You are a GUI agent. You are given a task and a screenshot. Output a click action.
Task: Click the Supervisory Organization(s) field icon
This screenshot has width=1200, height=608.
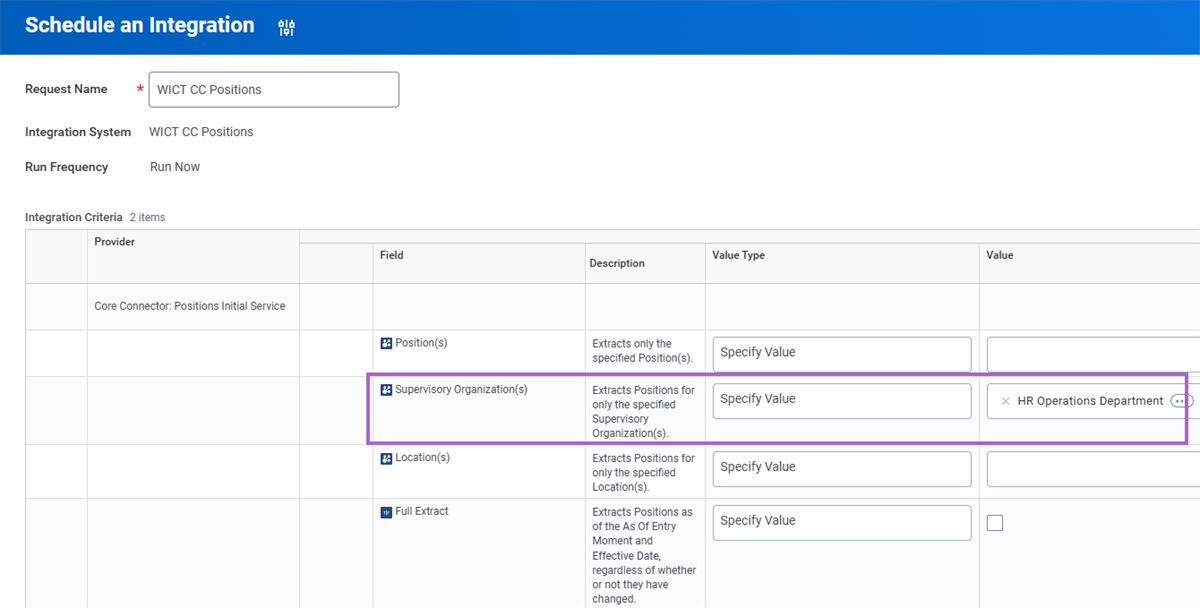pos(386,390)
